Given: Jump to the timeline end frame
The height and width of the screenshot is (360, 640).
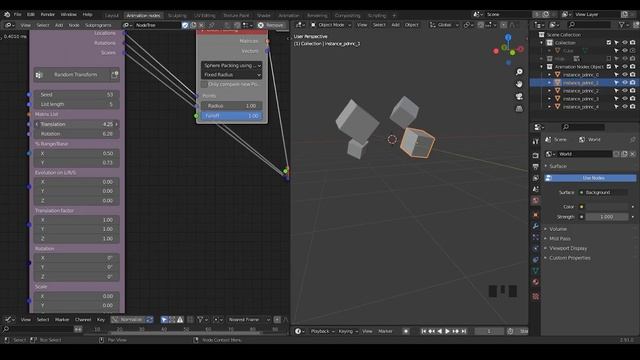Looking at the screenshot, I should (x=464, y=331).
